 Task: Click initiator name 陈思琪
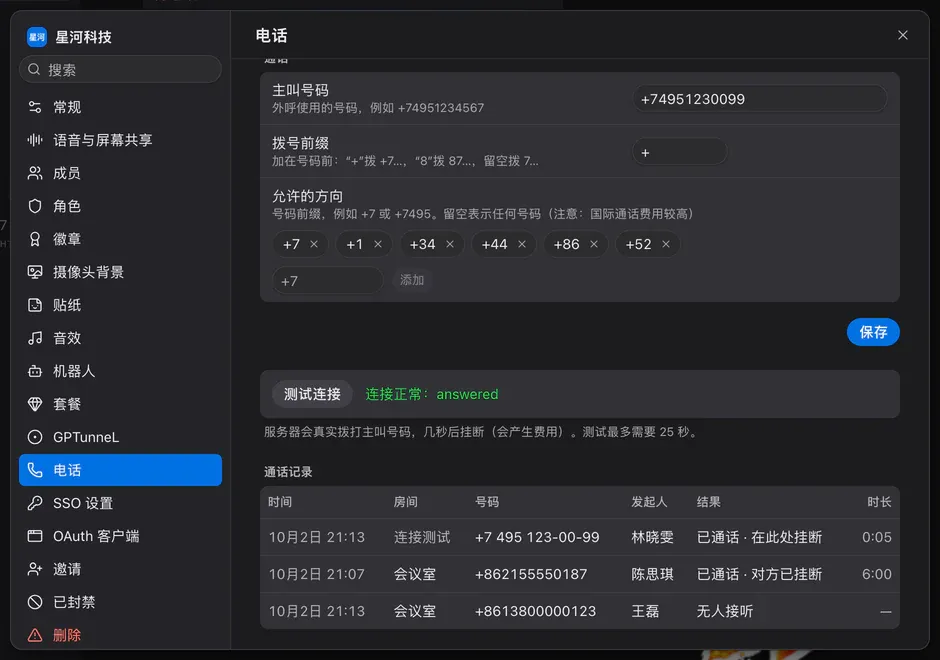652,574
